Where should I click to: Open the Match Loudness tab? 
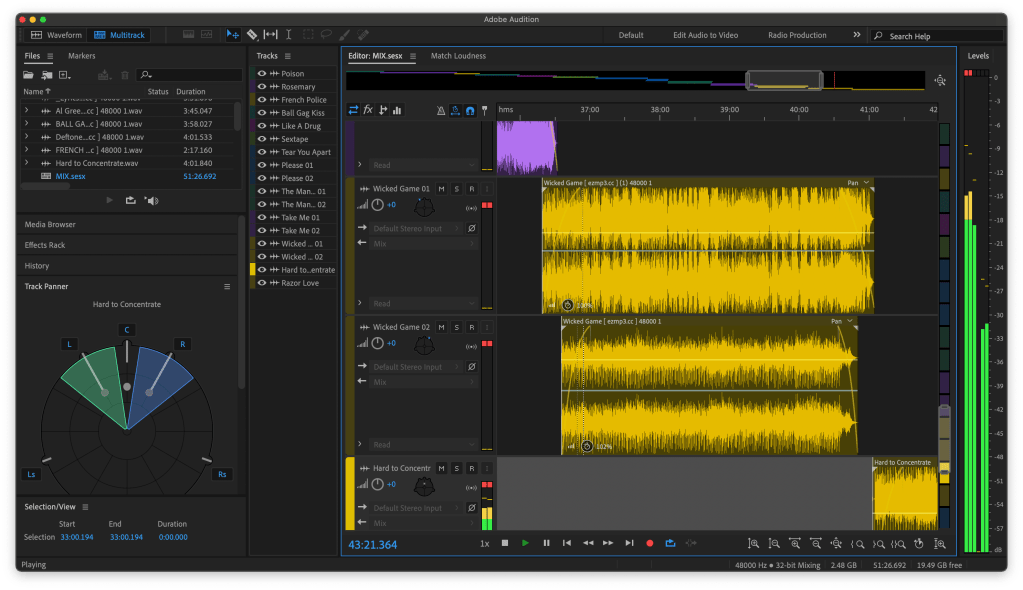pyautogui.click(x=458, y=56)
